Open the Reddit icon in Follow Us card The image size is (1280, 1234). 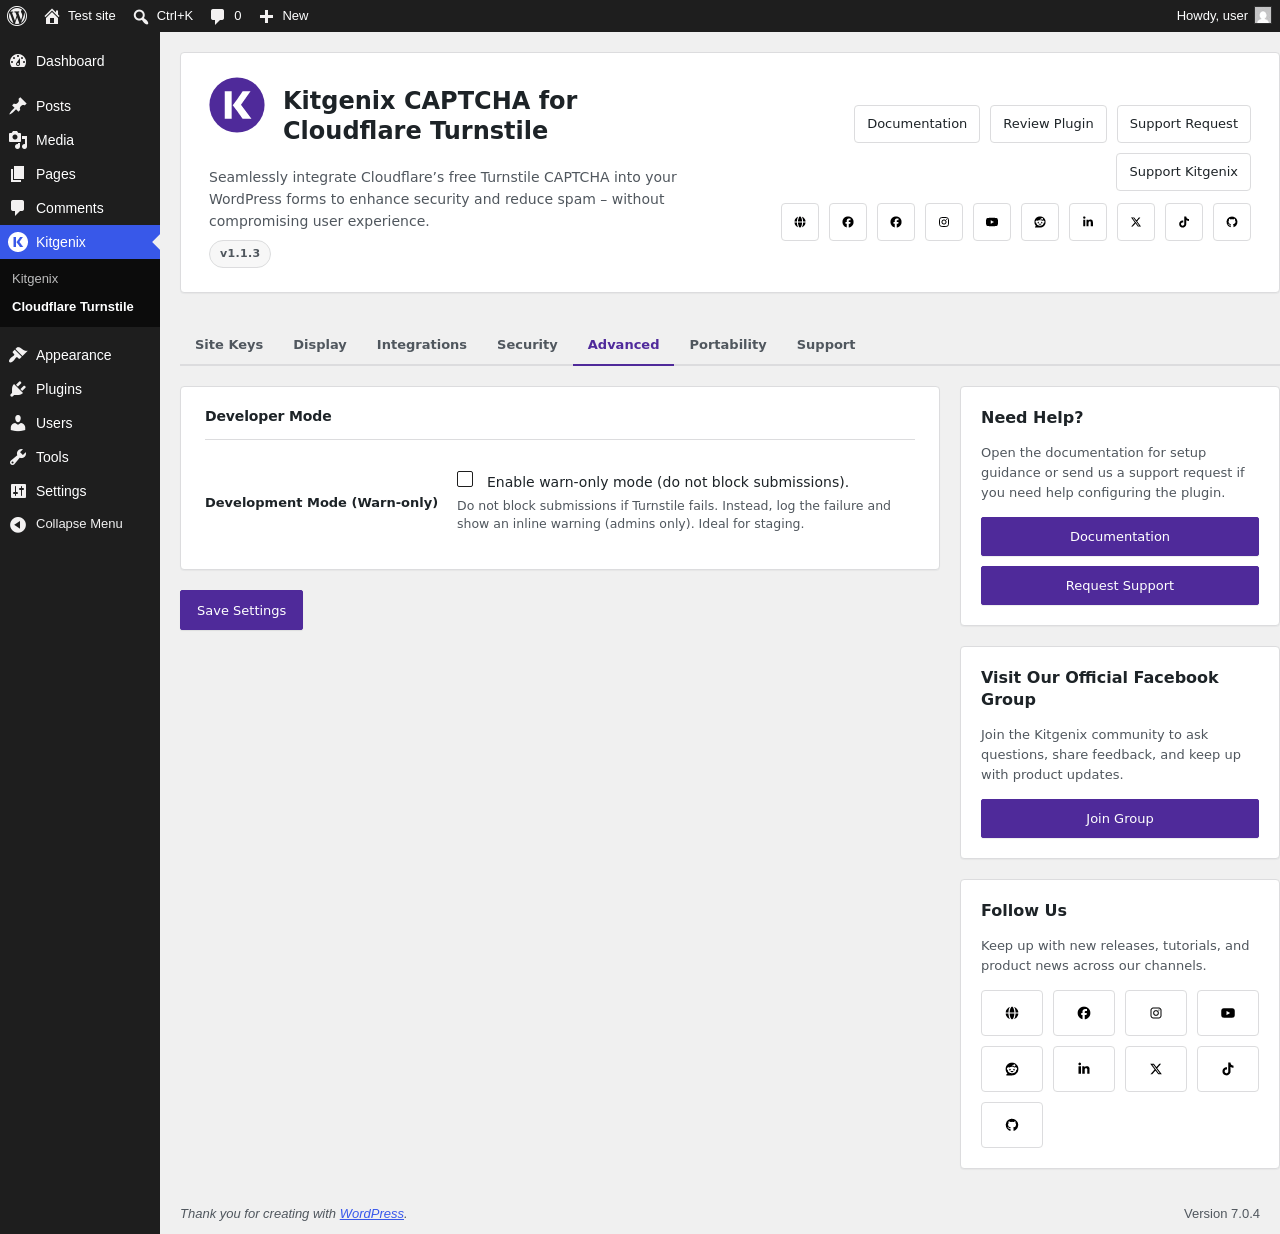1012,1069
